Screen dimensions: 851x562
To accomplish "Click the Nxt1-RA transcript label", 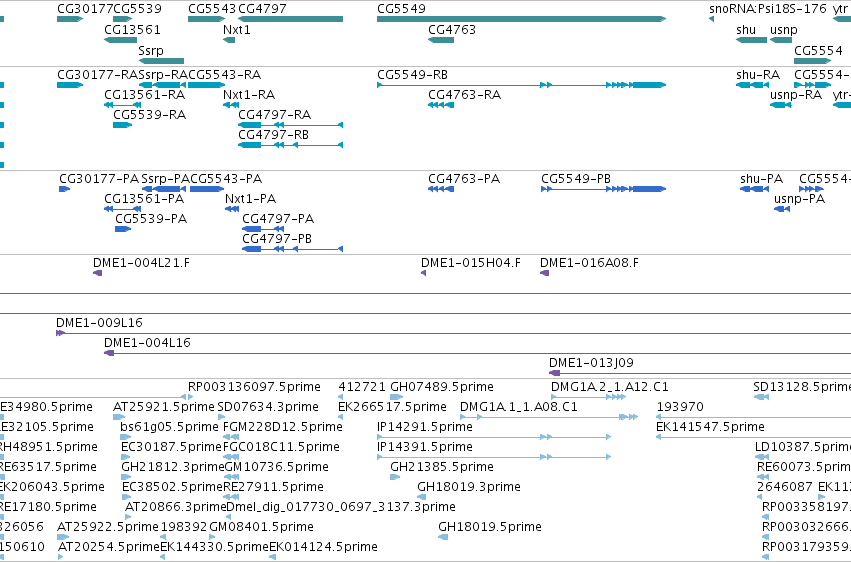I will (x=249, y=94).
